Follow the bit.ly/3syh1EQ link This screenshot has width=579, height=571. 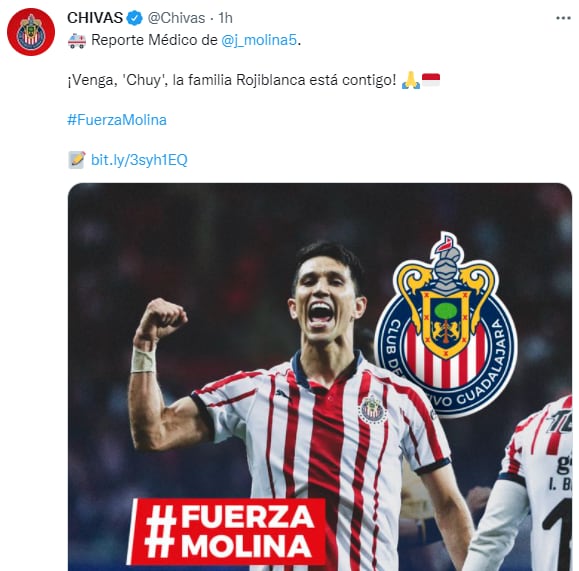[139, 160]
